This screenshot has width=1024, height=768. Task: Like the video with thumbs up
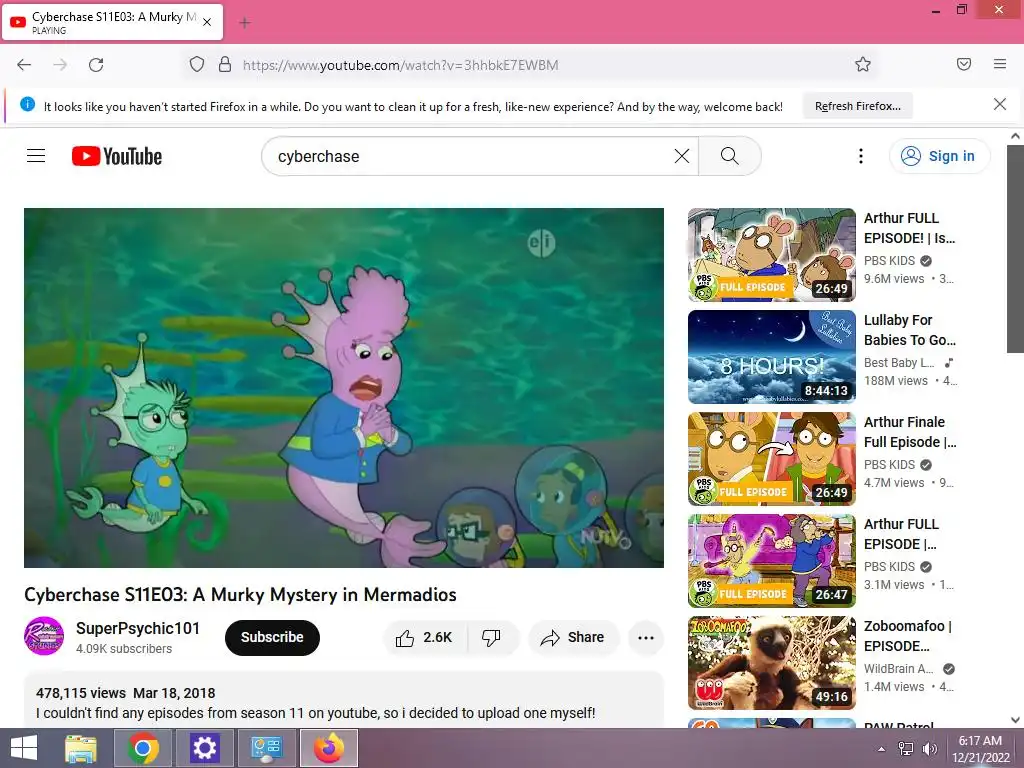(x=424, y=637)
